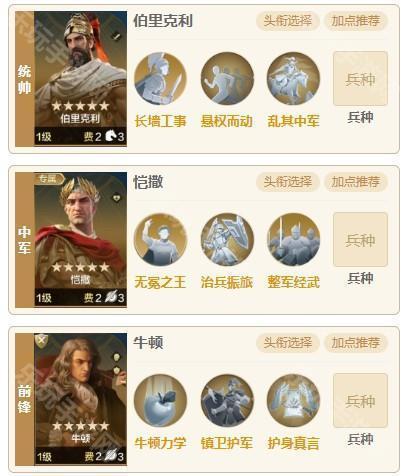Open 加点推荐 for 伯里克利

pyautogui.click(x=356, y=21)
